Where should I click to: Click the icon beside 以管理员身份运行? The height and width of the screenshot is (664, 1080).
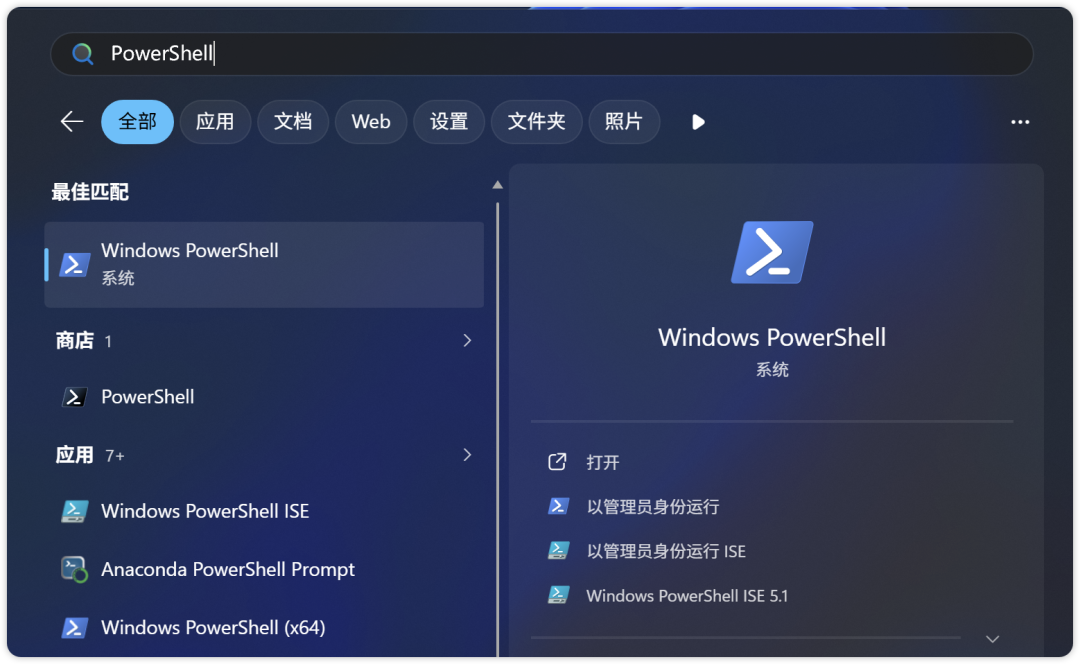[x=558, y=506]
